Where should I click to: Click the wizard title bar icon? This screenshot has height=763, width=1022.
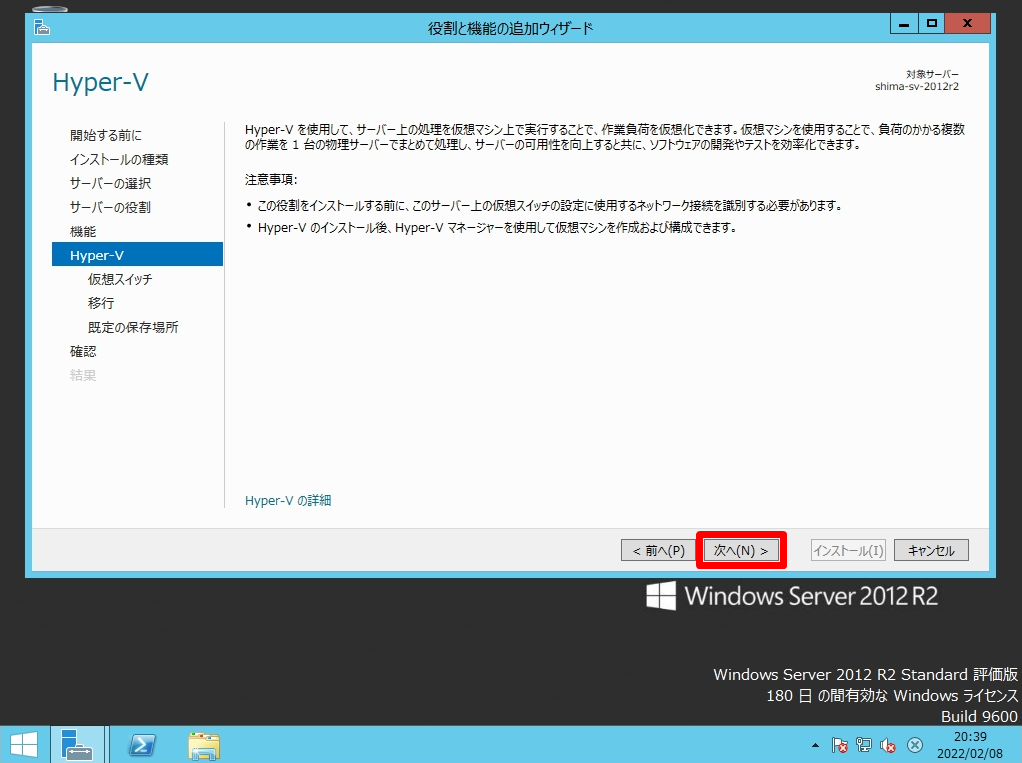(42, 27)
